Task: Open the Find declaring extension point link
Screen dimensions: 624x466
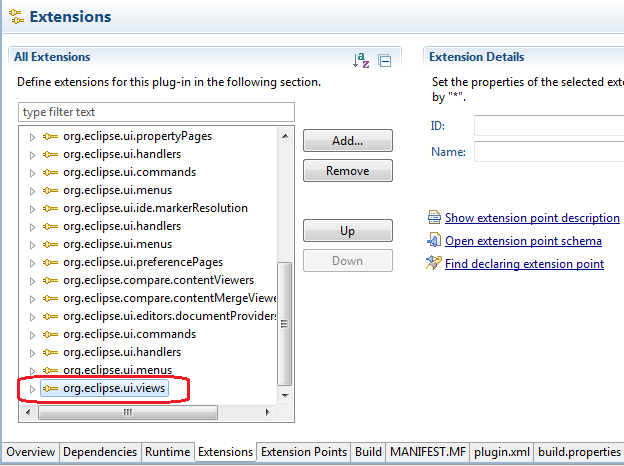Action: [x=524, y=264]
